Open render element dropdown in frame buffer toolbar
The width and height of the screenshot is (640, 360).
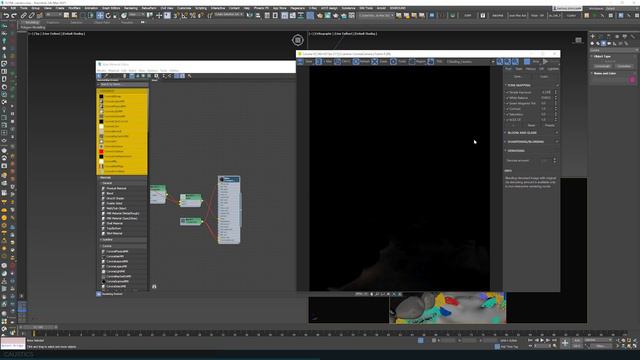point(471,62)
